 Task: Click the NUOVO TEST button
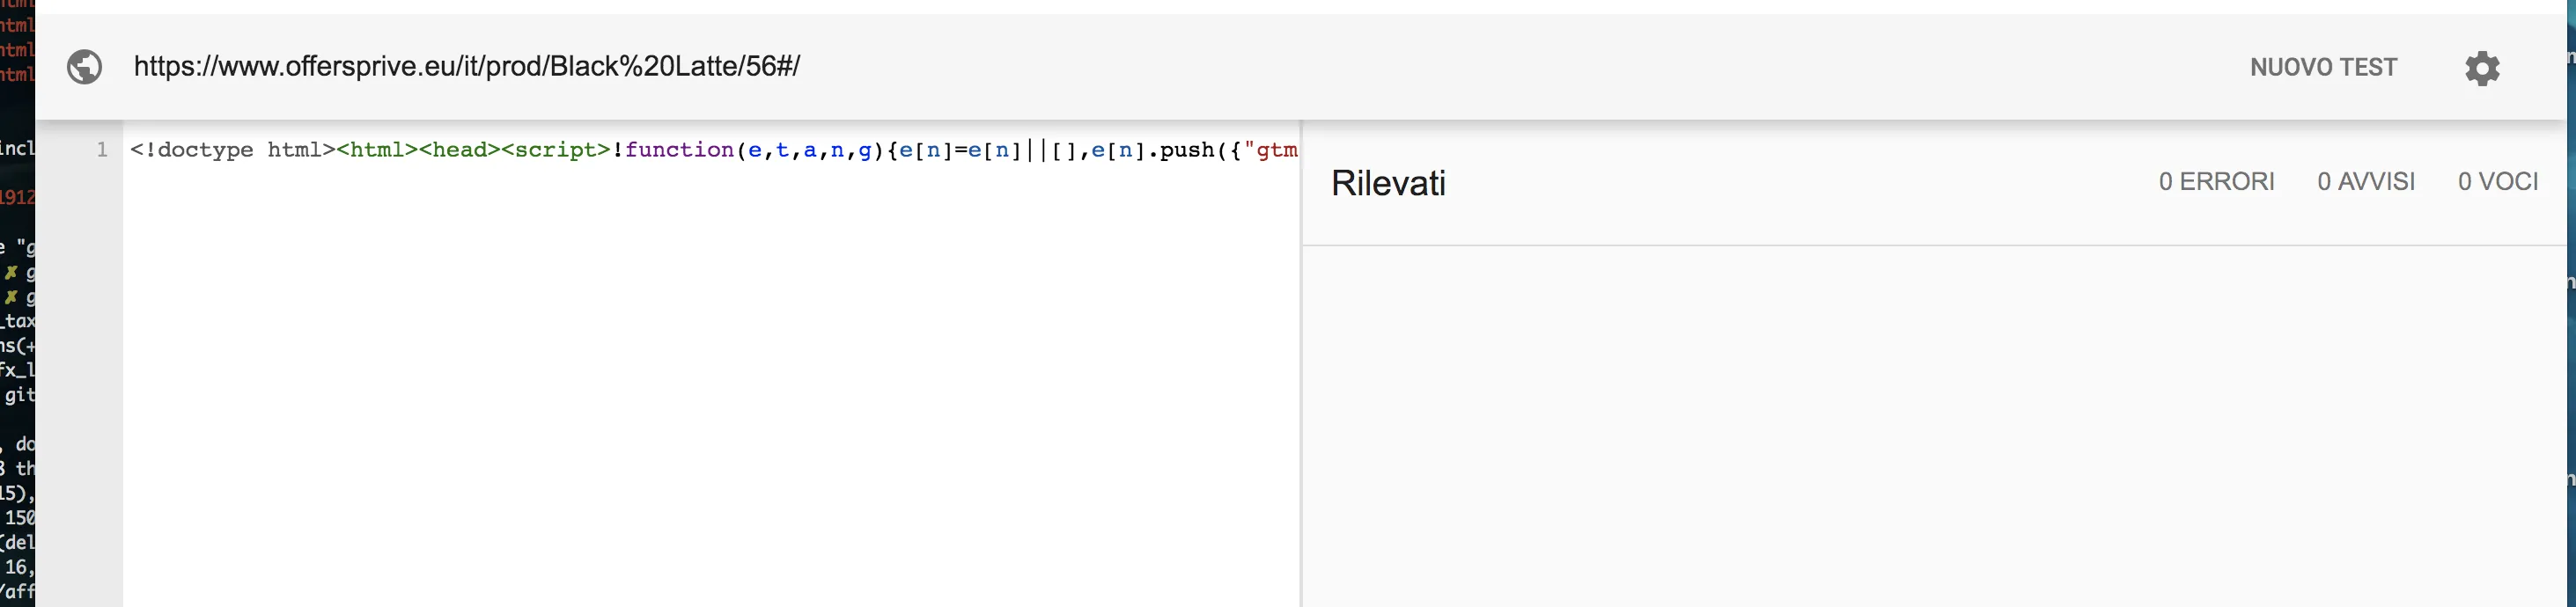coord(2323,67)
